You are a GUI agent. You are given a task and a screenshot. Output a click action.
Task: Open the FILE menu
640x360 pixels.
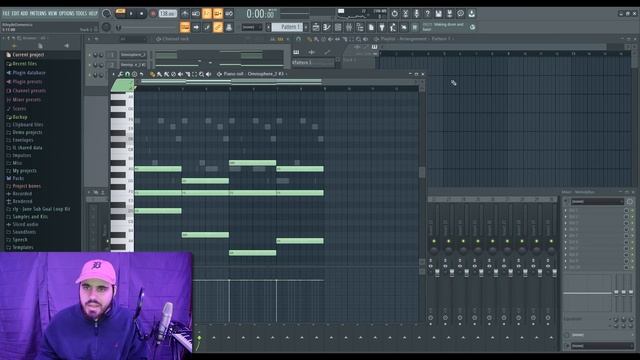(x=6, y=13)
